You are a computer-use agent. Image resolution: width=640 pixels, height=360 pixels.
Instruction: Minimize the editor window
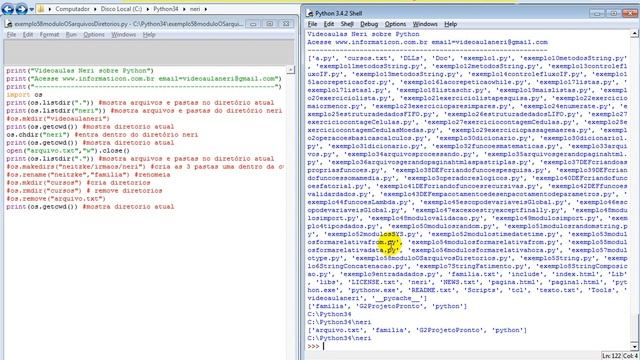253,24
